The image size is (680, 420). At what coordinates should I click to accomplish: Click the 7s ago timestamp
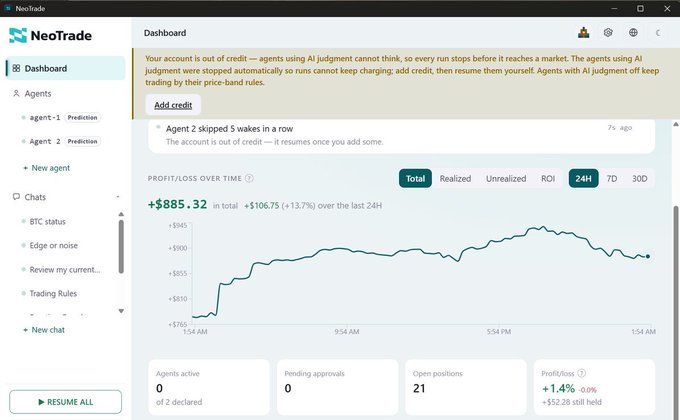click(x=619, y=128)
